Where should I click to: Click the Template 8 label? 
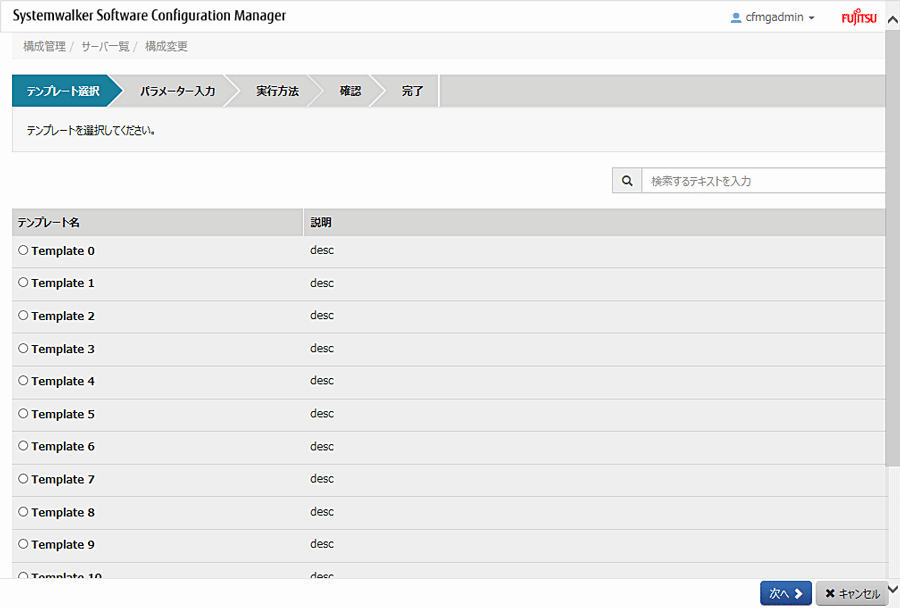[x=63, y=512]
